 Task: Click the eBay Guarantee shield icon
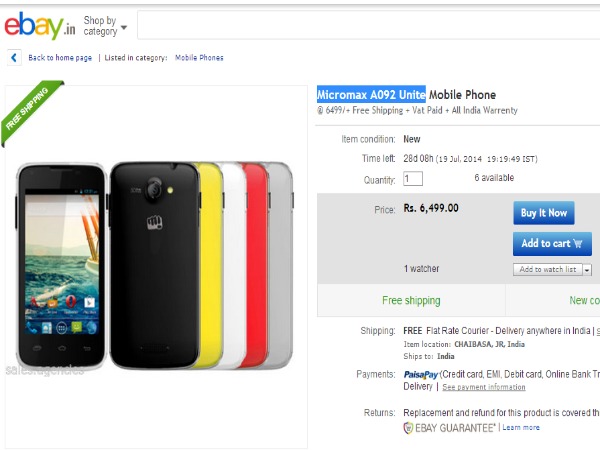pos(408,427)
